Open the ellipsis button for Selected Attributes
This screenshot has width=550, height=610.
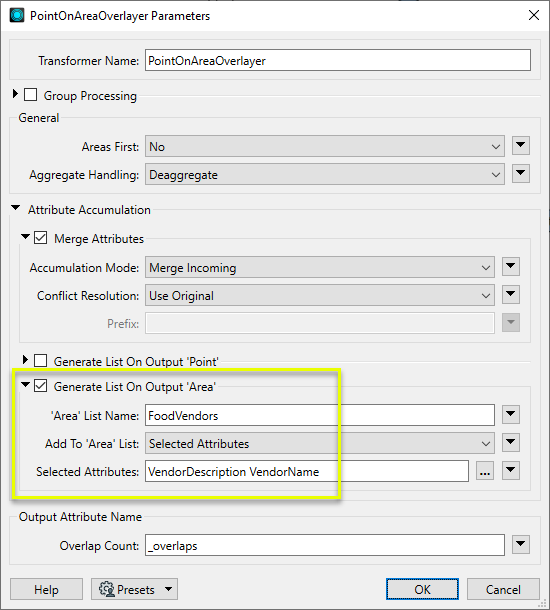pos(485,471)
